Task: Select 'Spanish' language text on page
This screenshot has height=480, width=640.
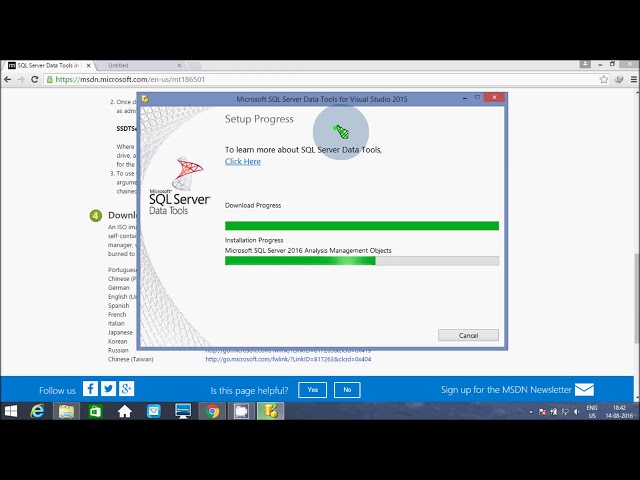Action: tap(118, 305)
